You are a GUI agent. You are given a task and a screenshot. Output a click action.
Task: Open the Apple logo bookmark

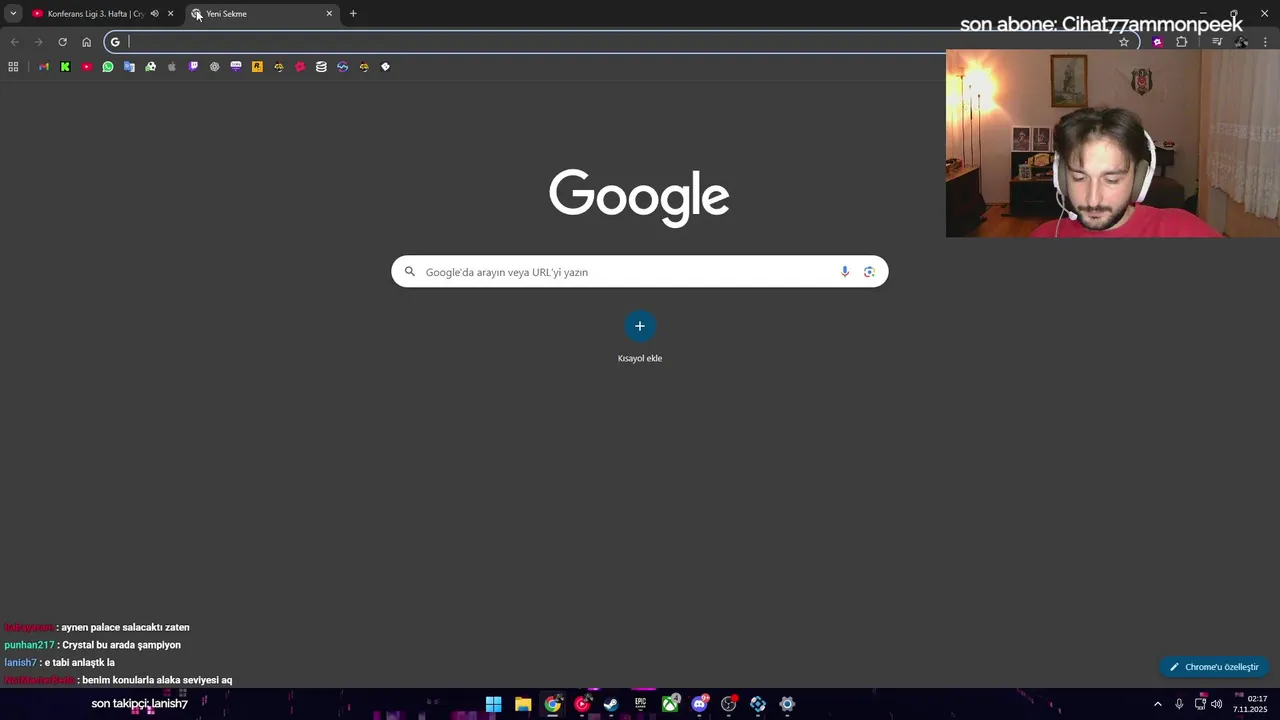coord(172,67)
